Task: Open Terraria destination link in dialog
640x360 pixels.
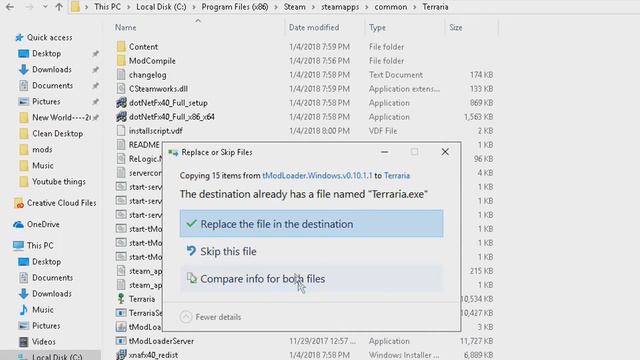Action: coord(397,176)
